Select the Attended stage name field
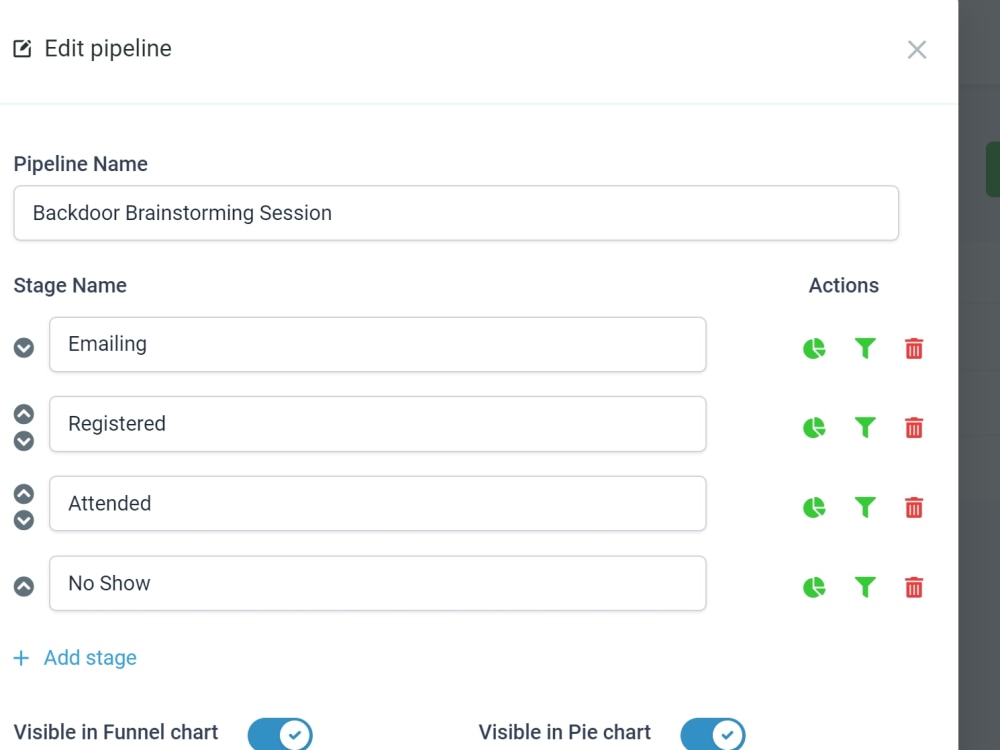This screenshot has width=1000, height=750. [x=378, y=503]
